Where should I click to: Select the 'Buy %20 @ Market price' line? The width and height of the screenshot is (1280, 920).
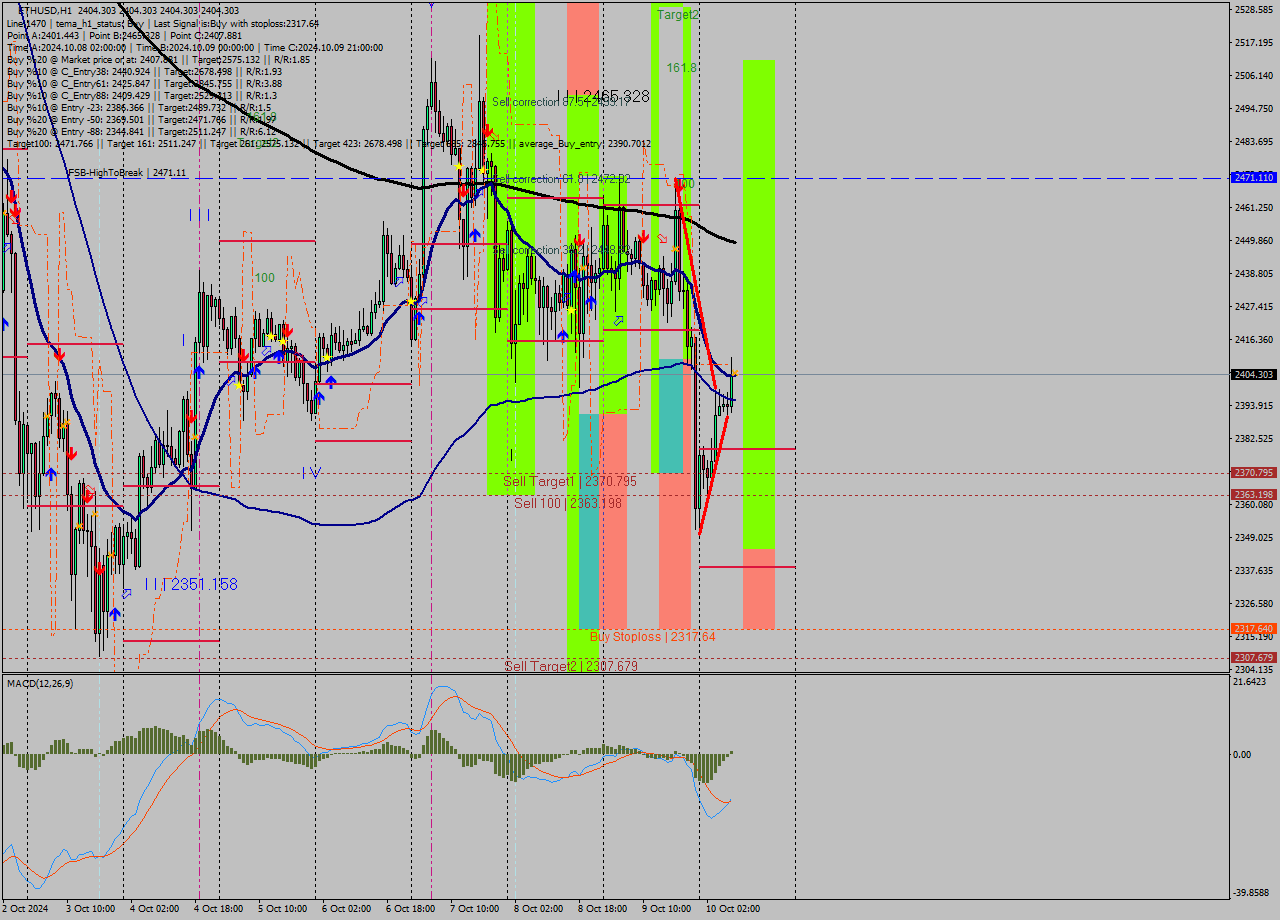click(158, 59)
